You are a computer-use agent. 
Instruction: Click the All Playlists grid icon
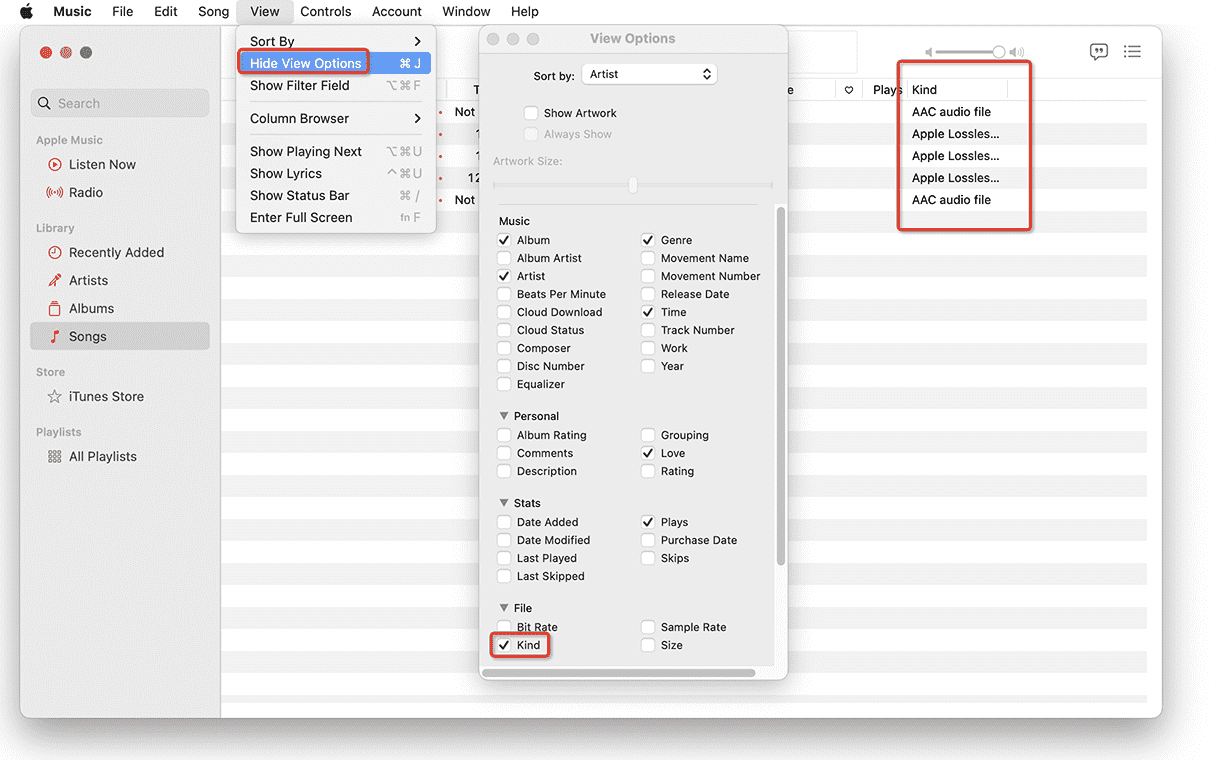(x=55, y=456)
